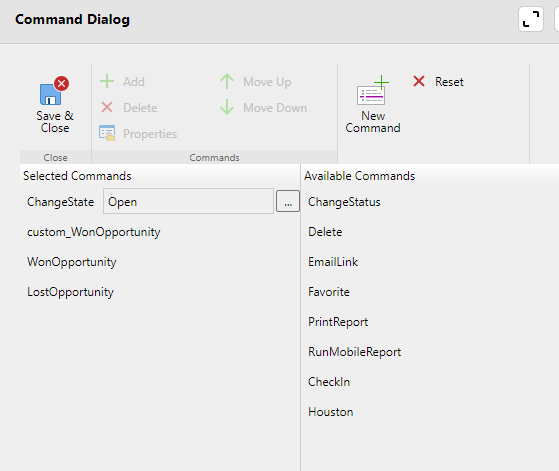Click the red Delete X icon in ribbon
559x471 pixels.
[x=107, y=107]
